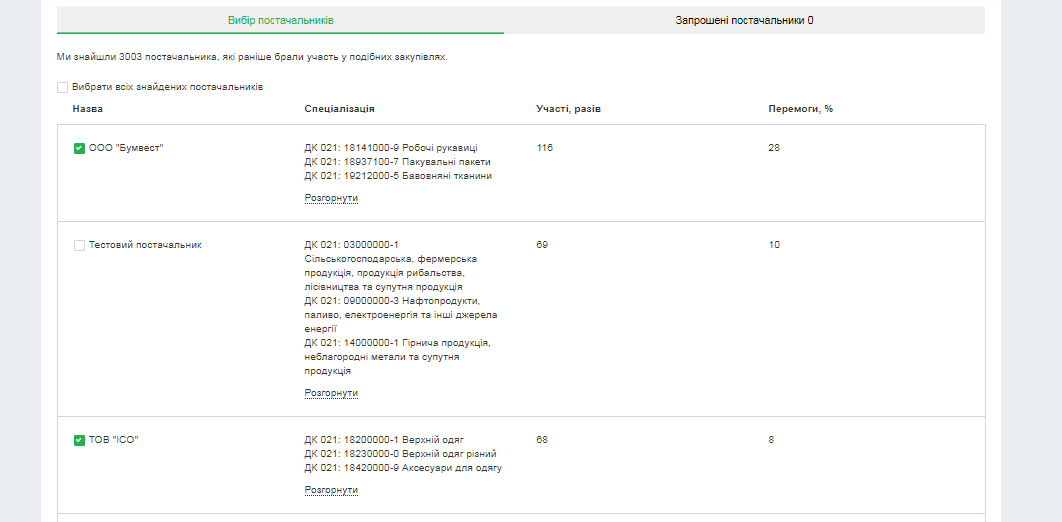This screenshot has height=522, width=1062.
Task: Expand specializations via Розгорнути for ООО "Бумвест"
Action: pyautogui.click(x=331, y=198)
